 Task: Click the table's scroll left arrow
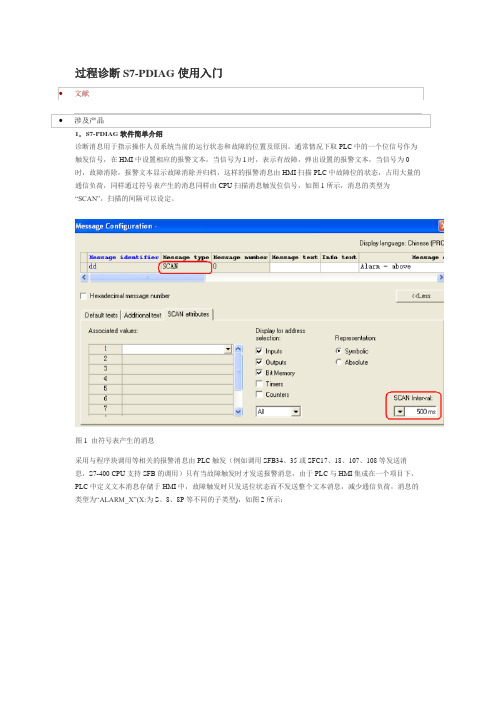84,278
